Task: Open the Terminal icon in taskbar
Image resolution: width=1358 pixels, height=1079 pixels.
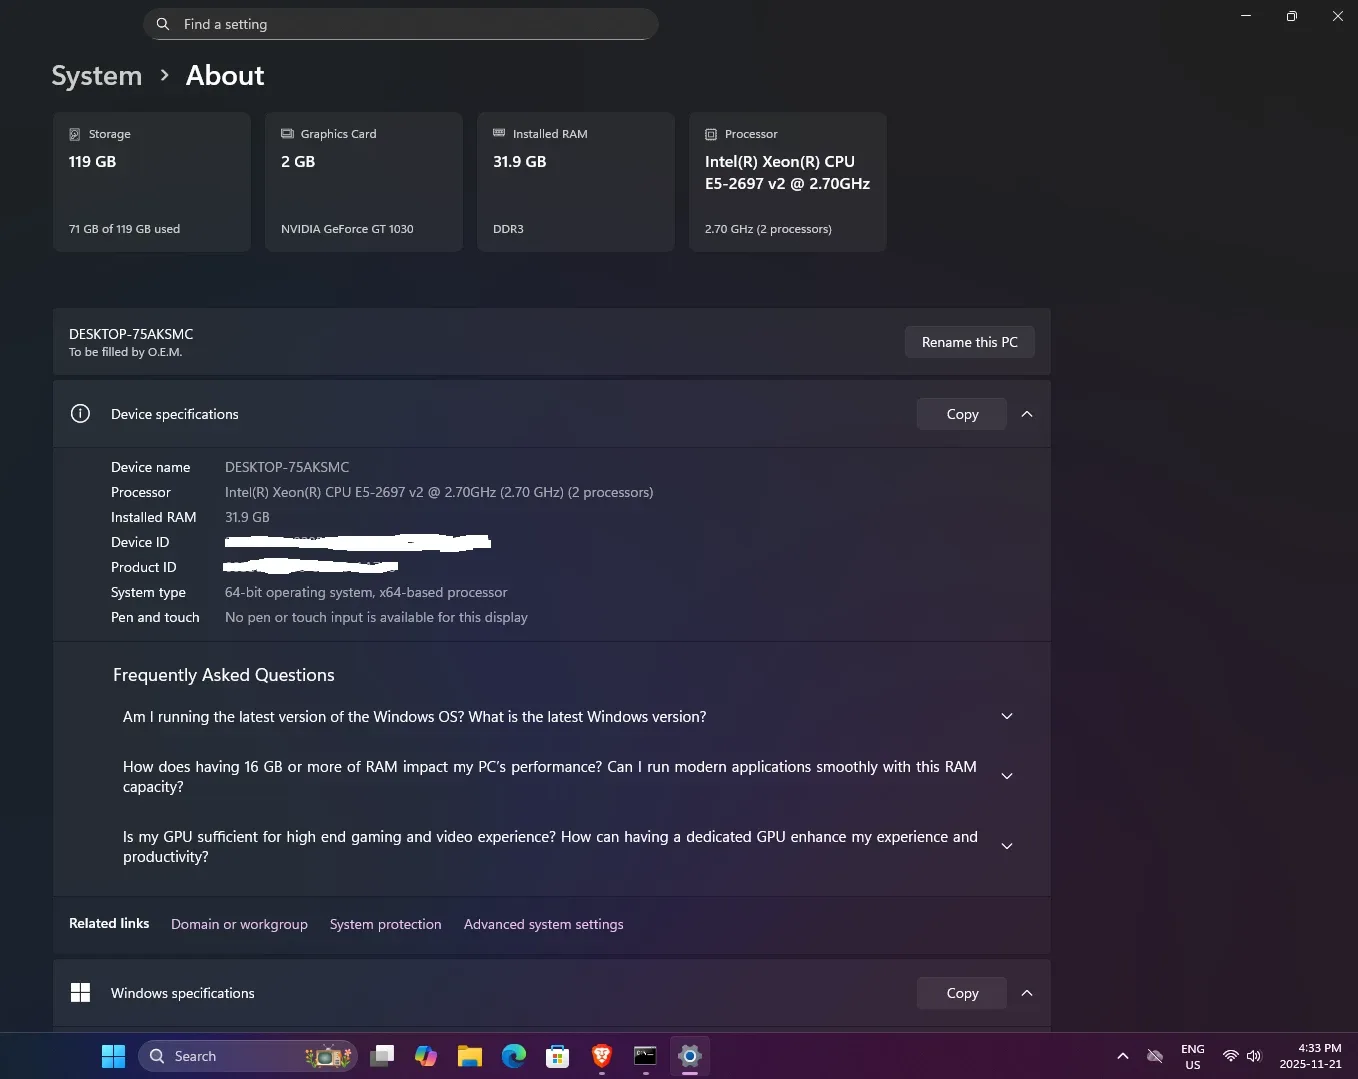Action: 645,1056
